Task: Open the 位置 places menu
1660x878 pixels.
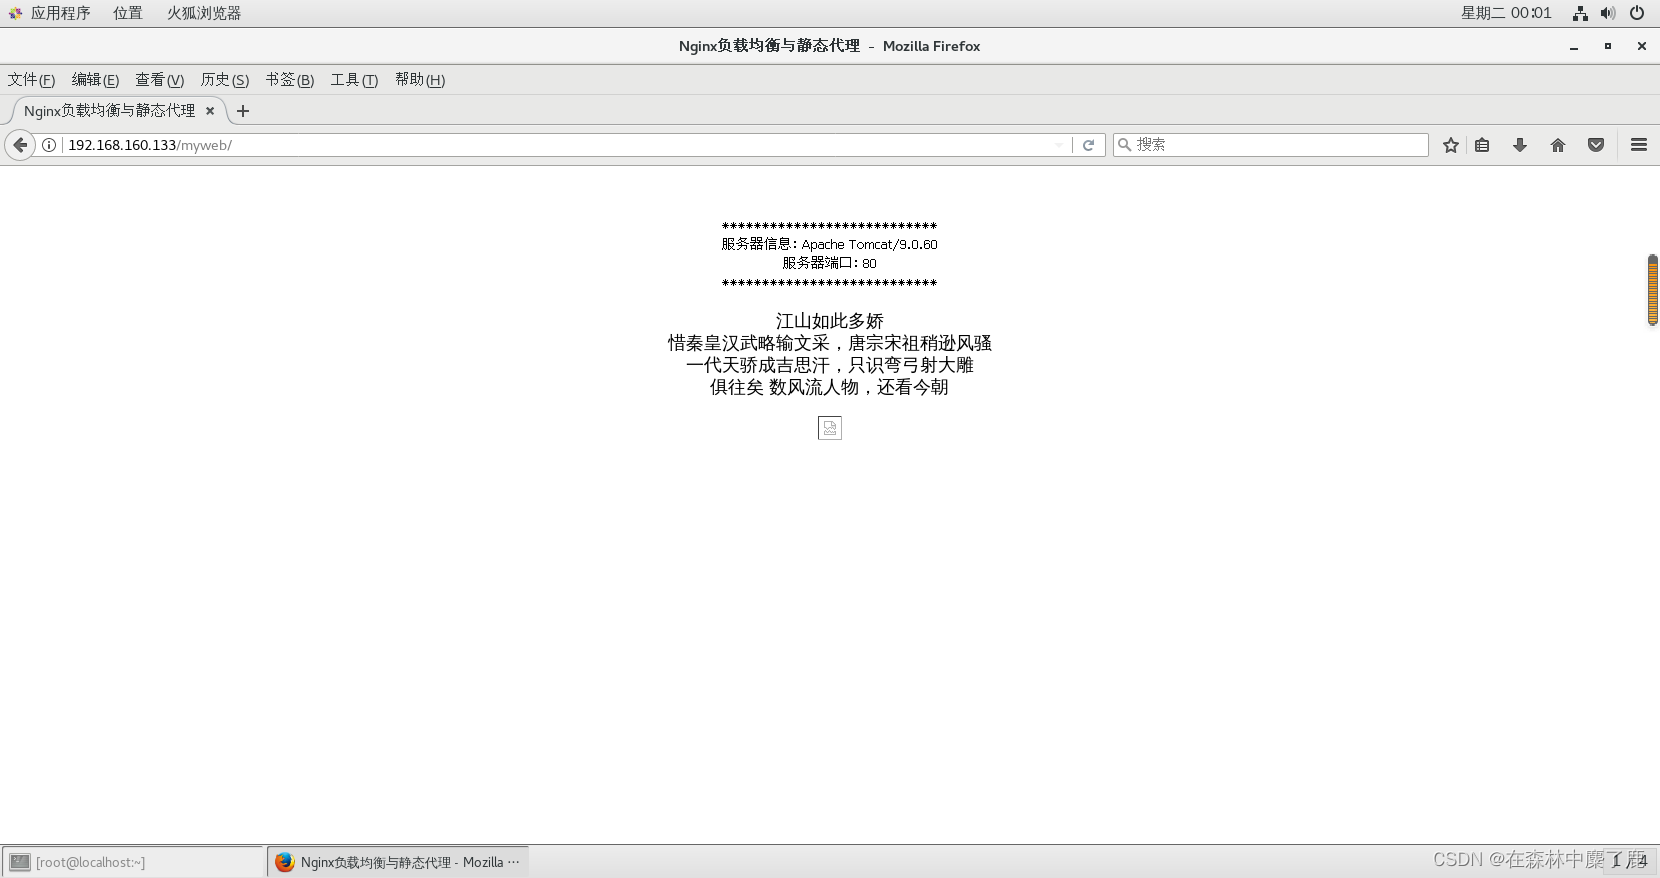Action: (x=128, y=13)
